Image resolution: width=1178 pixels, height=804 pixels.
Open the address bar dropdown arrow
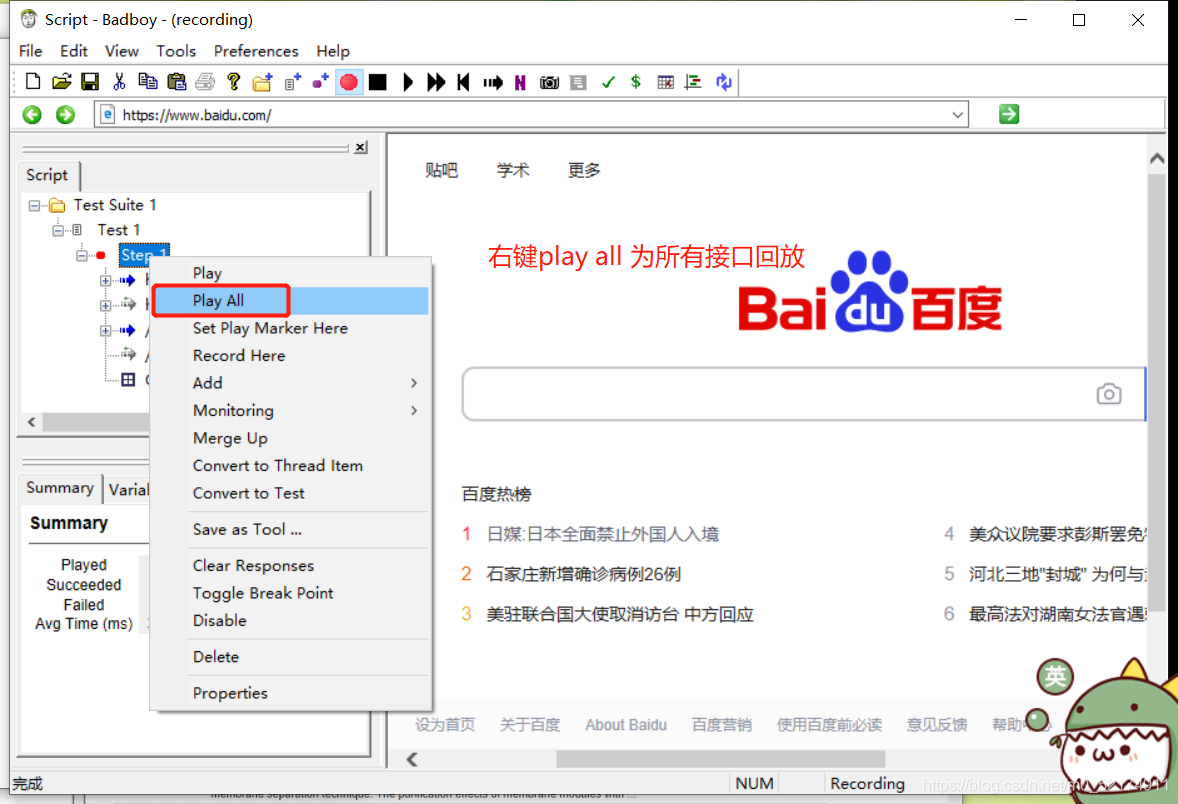pyautogui.click(x=957, y=114)
